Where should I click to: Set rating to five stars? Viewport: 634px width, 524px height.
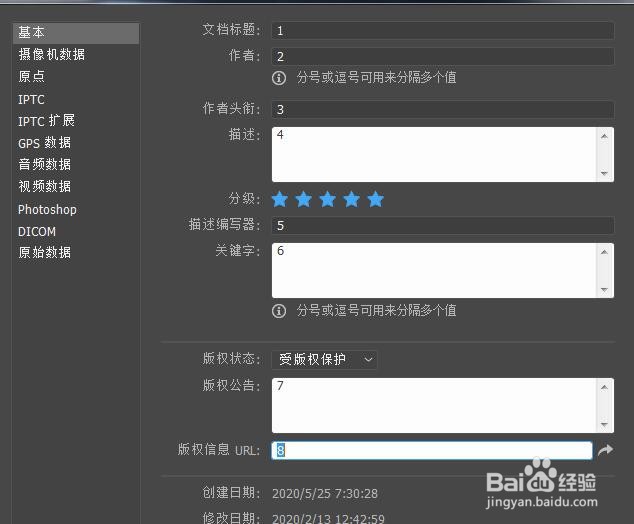click(376, 199)
